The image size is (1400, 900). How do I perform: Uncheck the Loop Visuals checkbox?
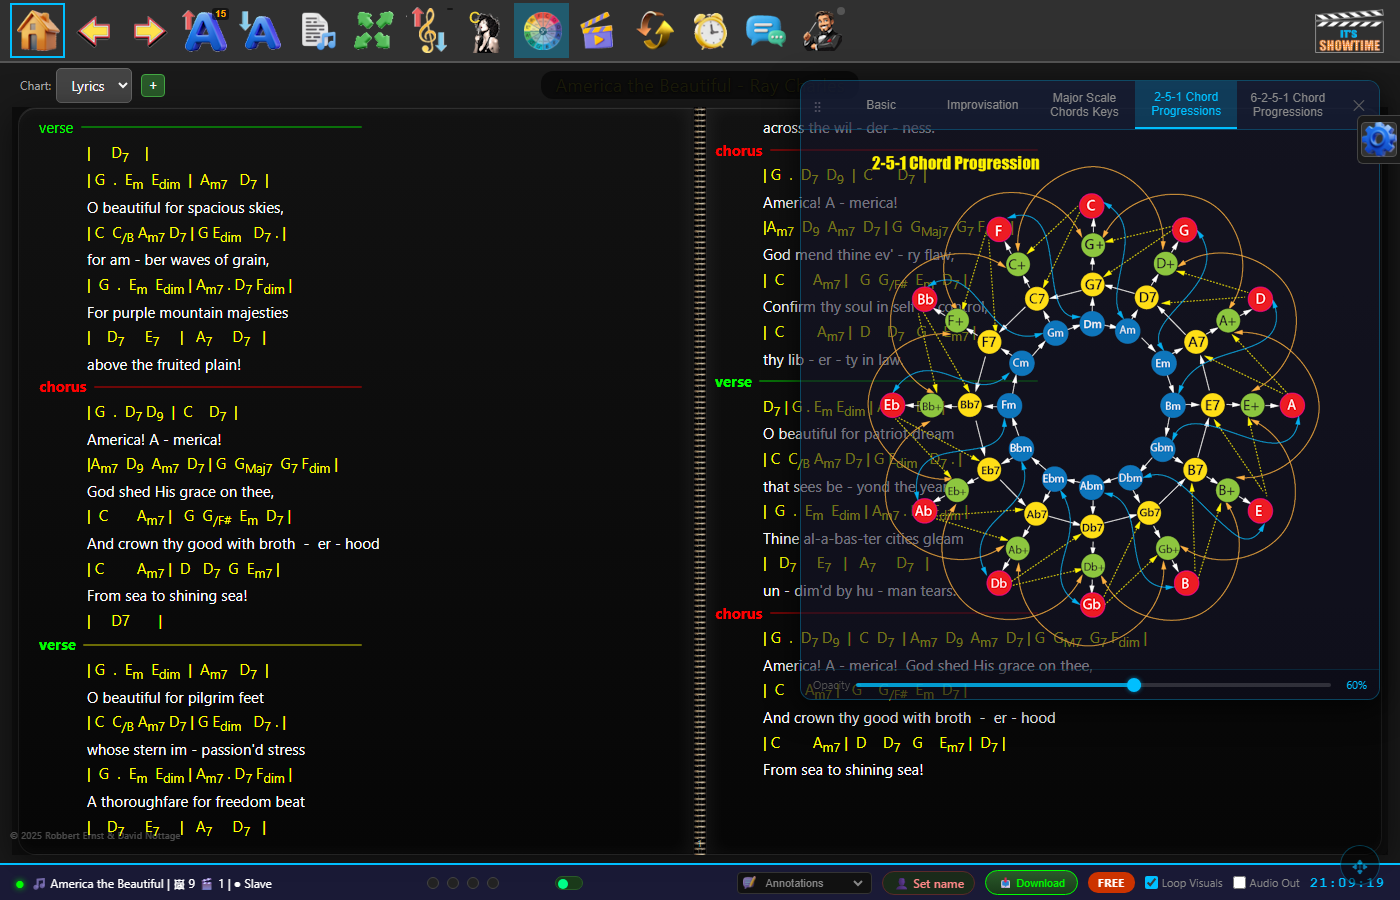pyautogui.click(x=1151, y=883)
